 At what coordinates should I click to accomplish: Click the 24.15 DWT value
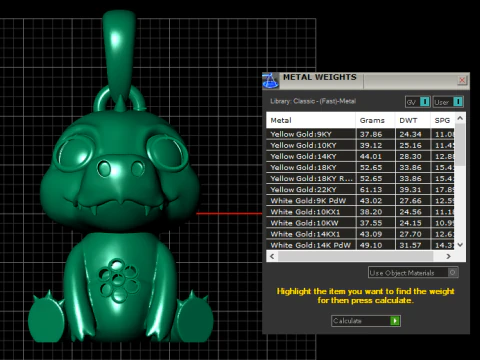tap(410, 223)
